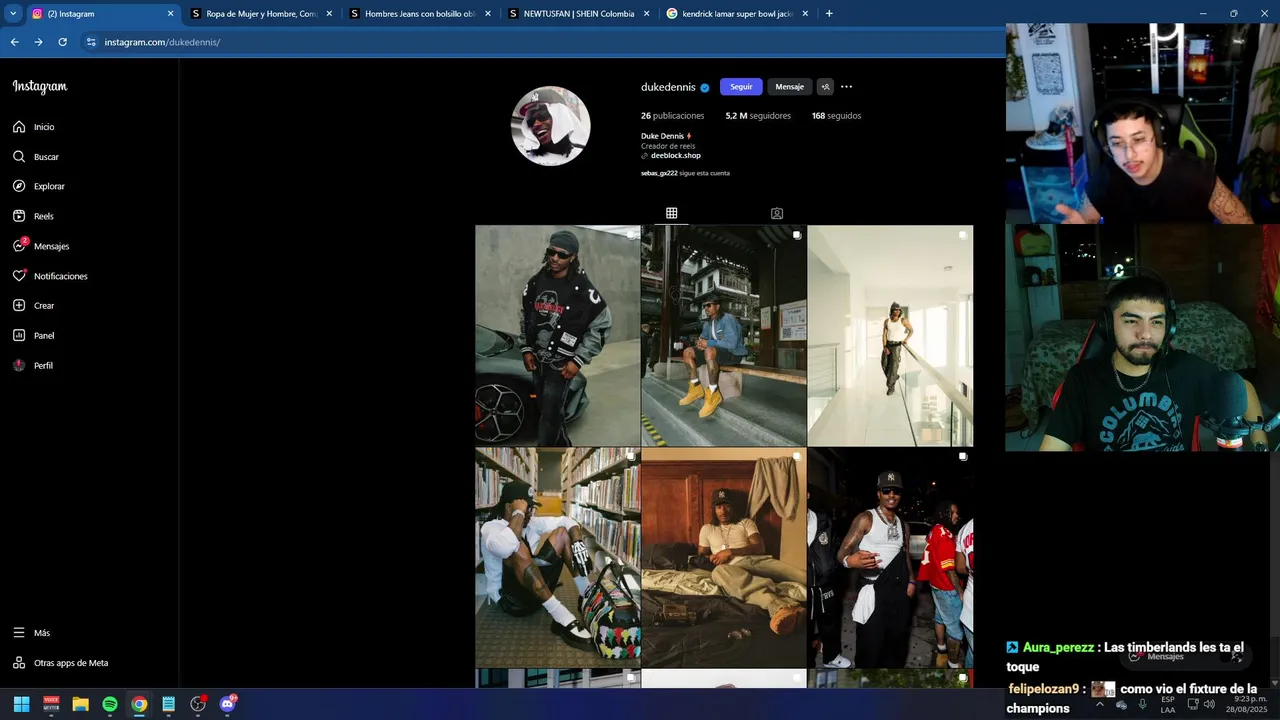Switch to the tagged photos tab
The image size is (1280, 720).
(777, 213)
